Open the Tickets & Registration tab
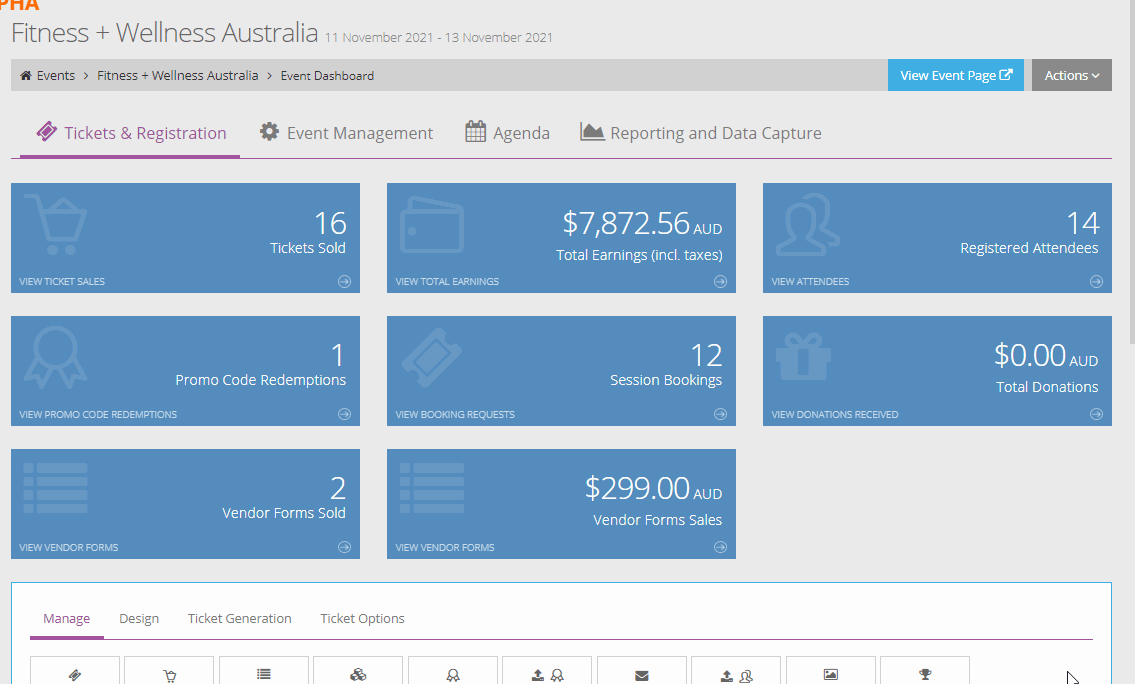Image resolution: width=1135 pixels, height=684 pixels. [x=130, y=133]
